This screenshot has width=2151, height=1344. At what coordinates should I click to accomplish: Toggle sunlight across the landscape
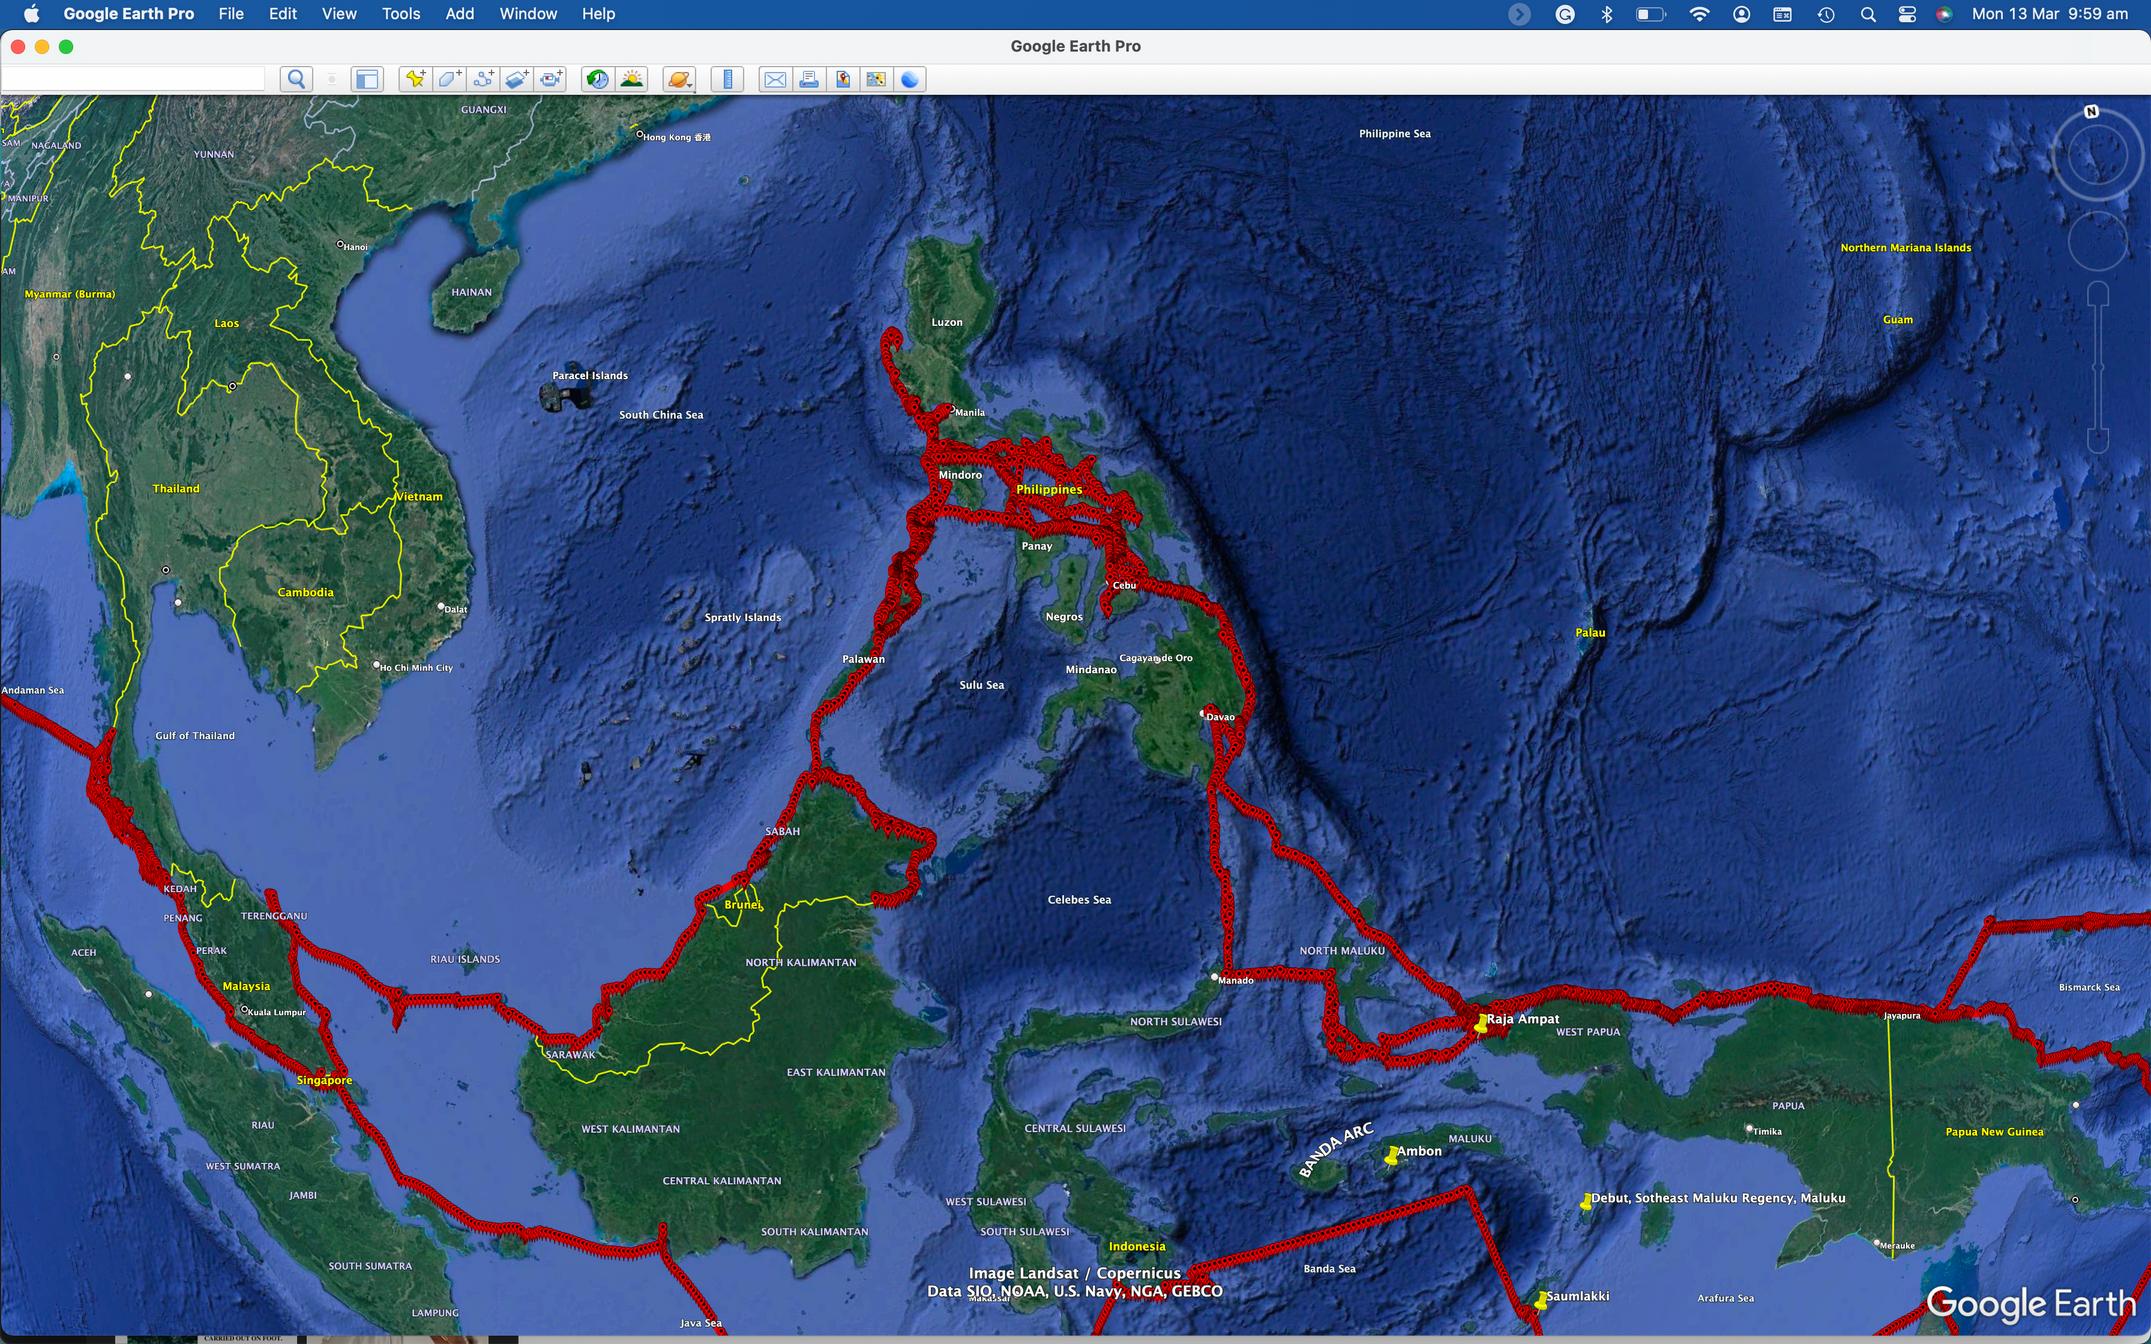coord(632,79)
